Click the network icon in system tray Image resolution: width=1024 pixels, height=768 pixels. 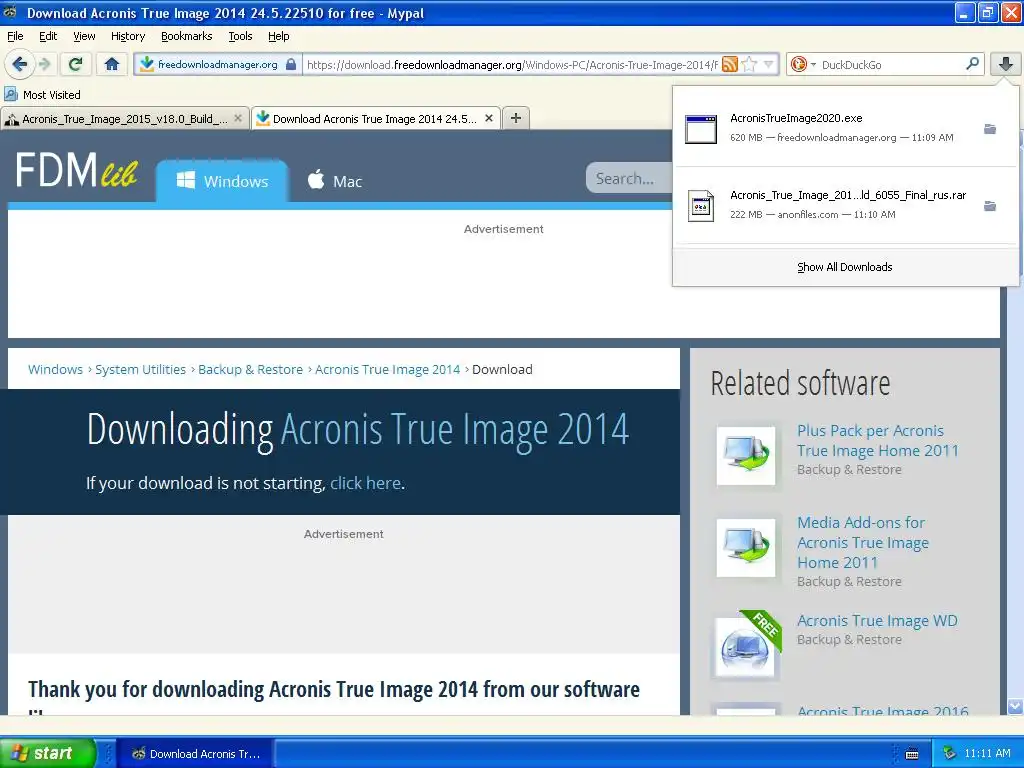click(x=950, y=754)
